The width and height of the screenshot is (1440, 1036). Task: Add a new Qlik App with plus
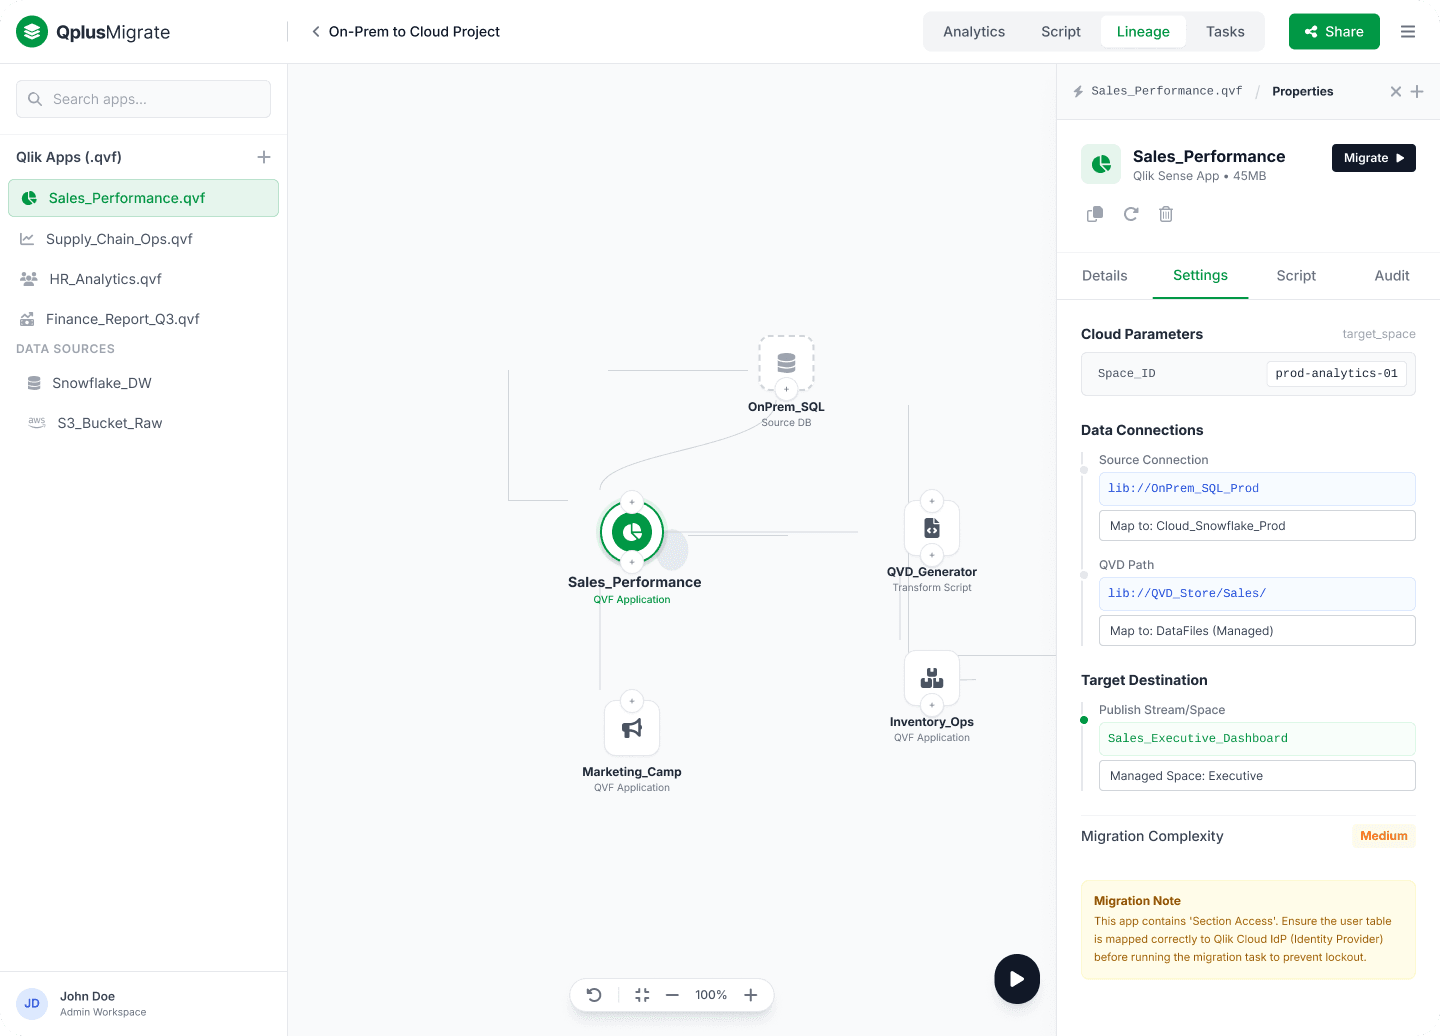264,157
